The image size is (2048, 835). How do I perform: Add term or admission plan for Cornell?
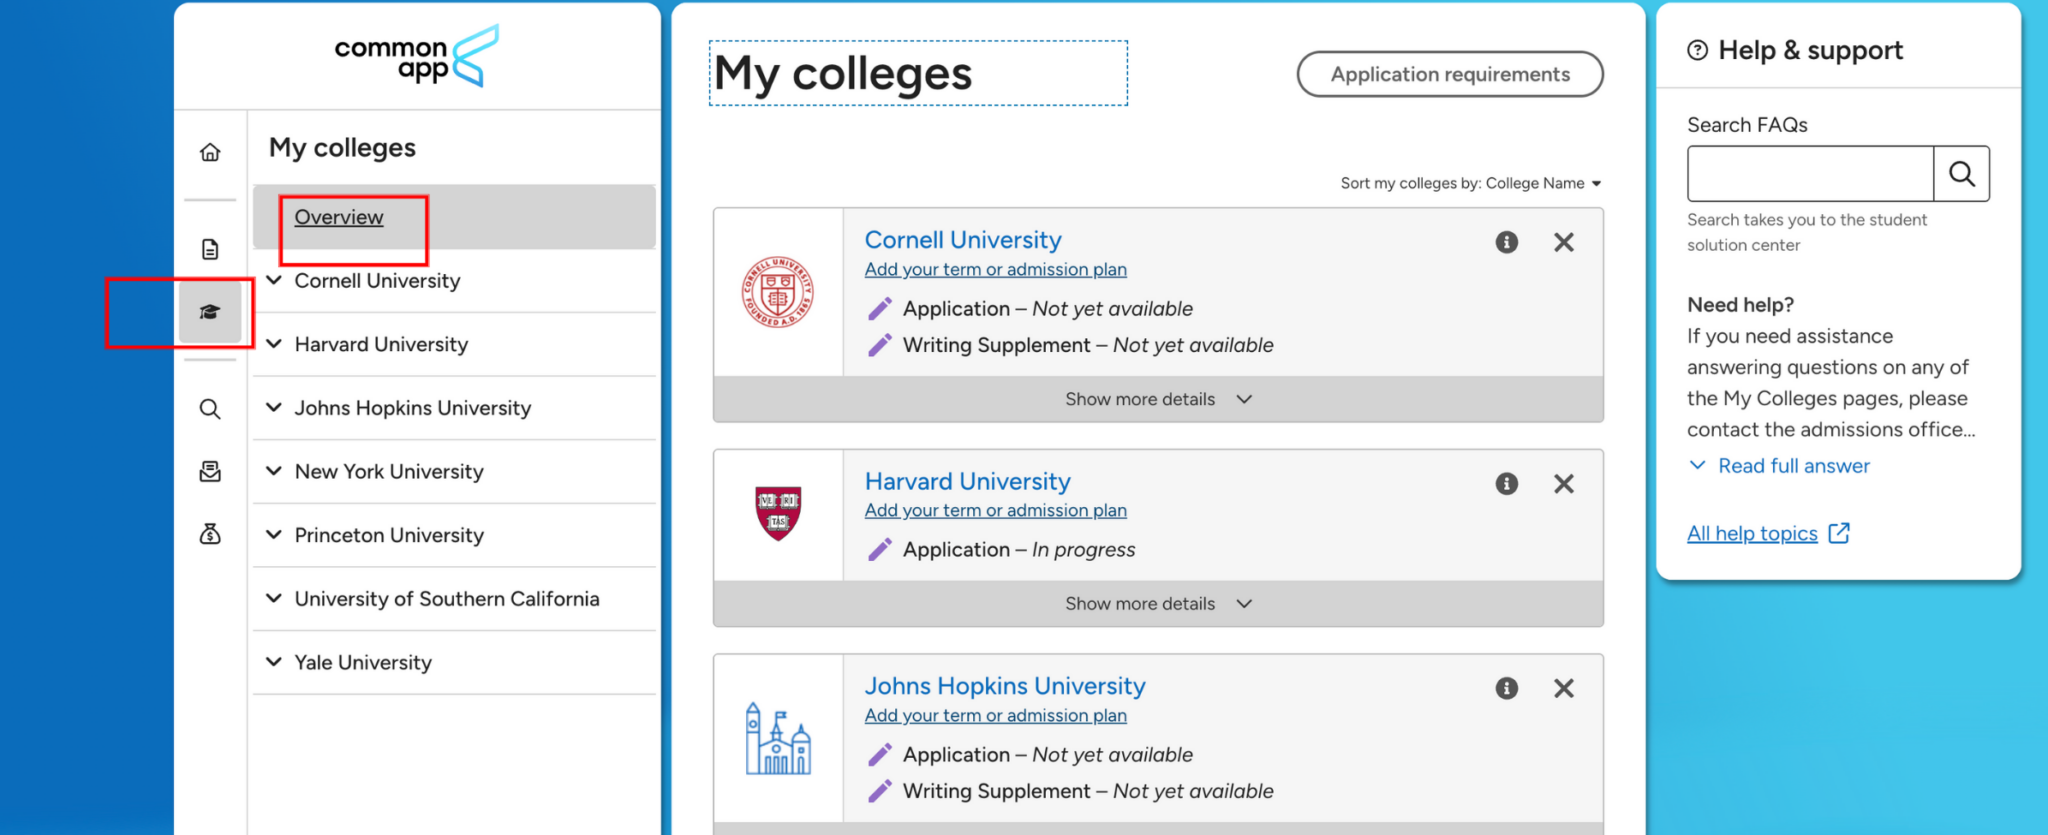tap(996, 269)
